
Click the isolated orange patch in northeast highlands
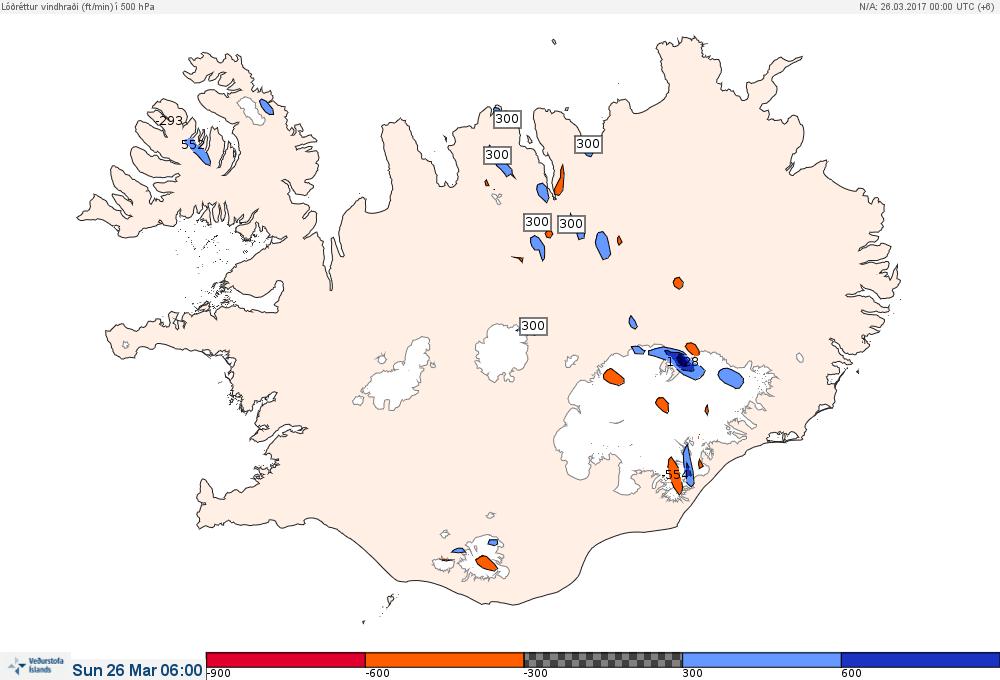click(678, 283)
